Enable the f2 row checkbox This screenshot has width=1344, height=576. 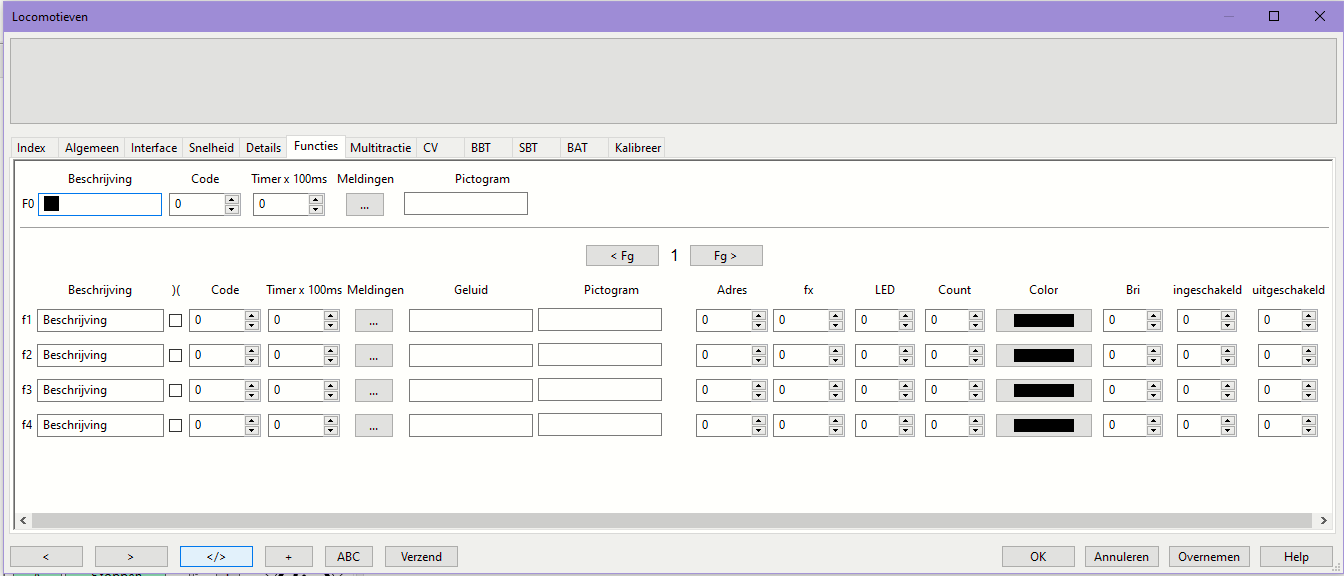pos(176,356)
